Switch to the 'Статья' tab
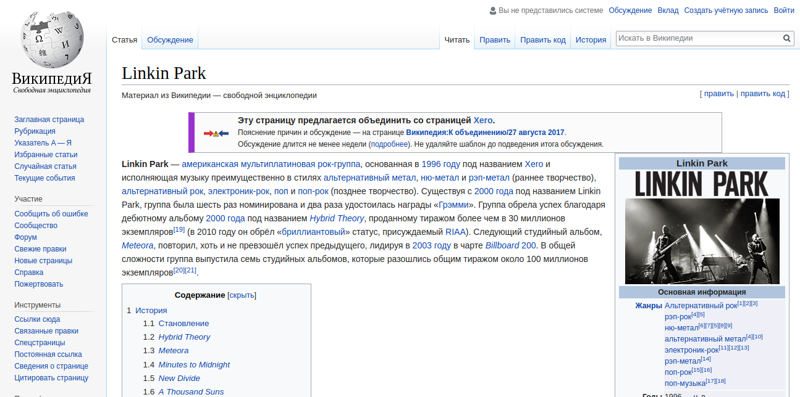This screenshot has height=397, width=800. 124,40
